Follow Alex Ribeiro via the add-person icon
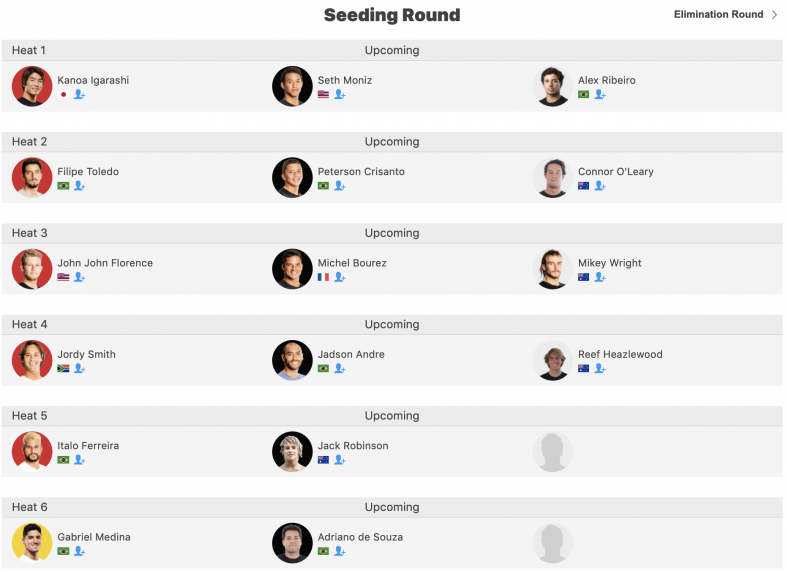The width and height of the screenshot is (786, 571). [x=600, y=94]
